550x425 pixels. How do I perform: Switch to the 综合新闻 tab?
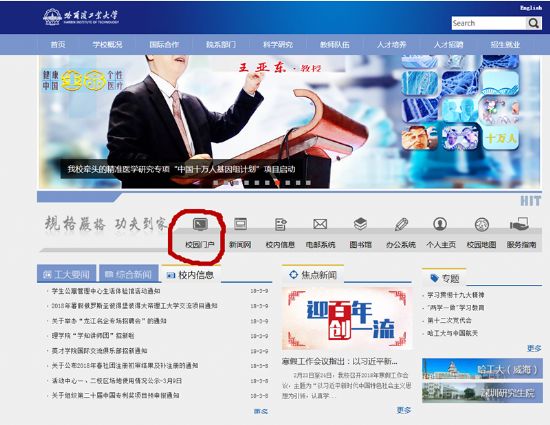point(128,274)
